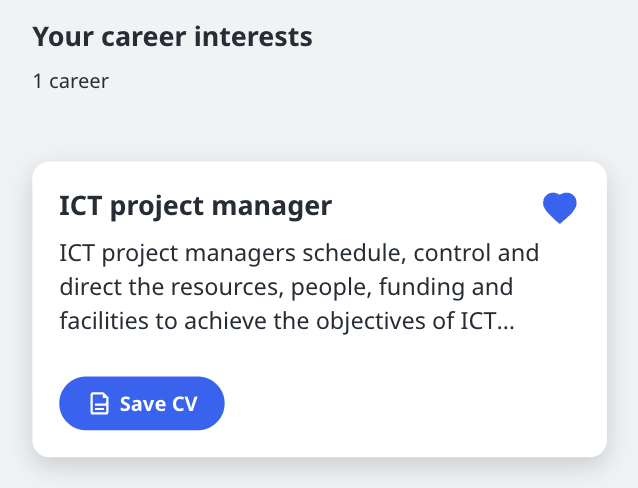This screenshot has width=638, height=488.
Task: Click the 'direct the resources, people' description line
Action: pyautogui.click(x=286, y=287)
